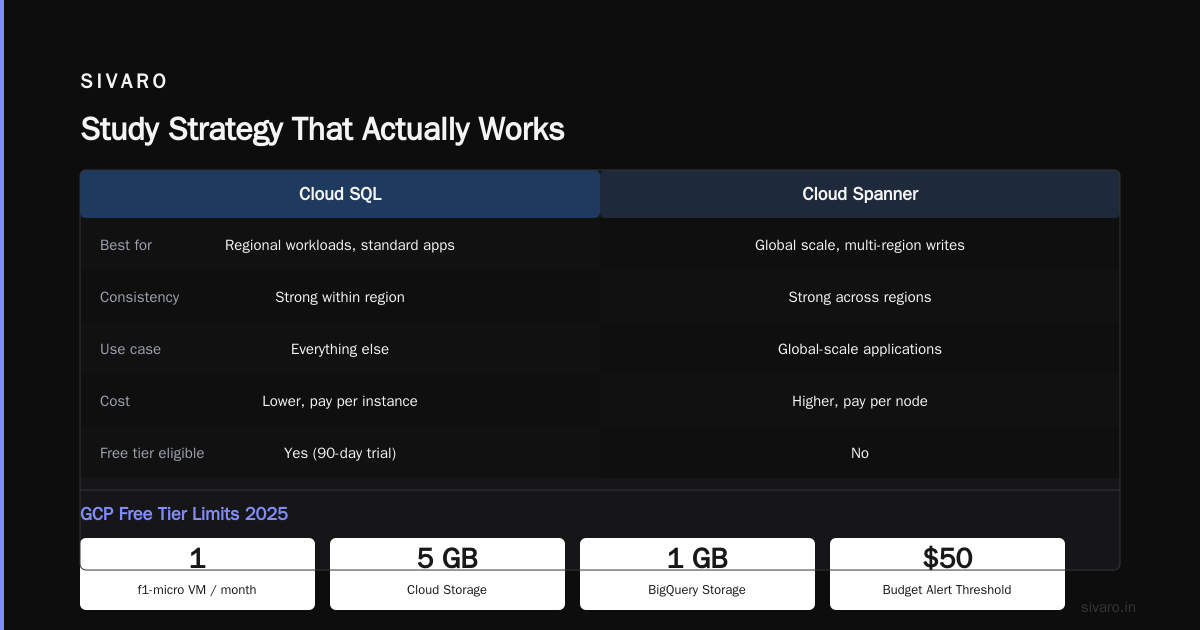
Task: Select the Cloud SQL column header
Action: tap(340, 194)
